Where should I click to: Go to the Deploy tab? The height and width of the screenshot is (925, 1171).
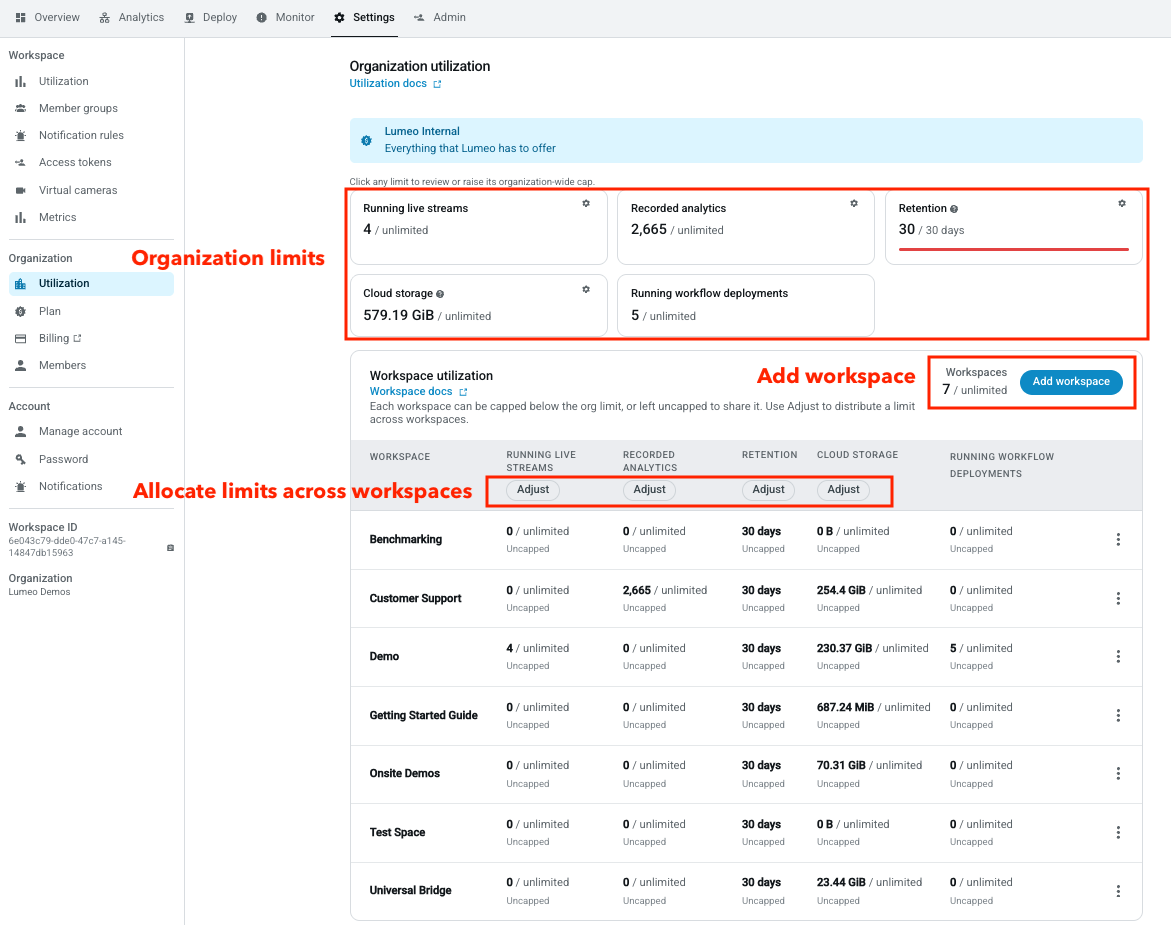point(211,17)
